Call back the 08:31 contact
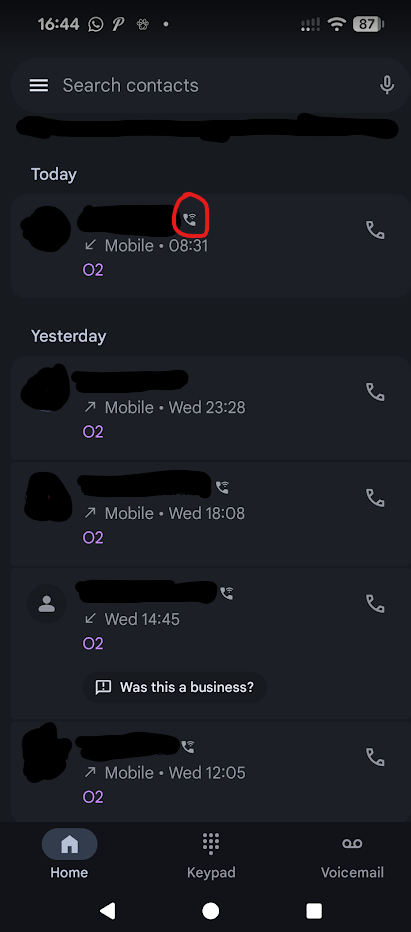Viewport: 411px width, 932px height. 375,230
